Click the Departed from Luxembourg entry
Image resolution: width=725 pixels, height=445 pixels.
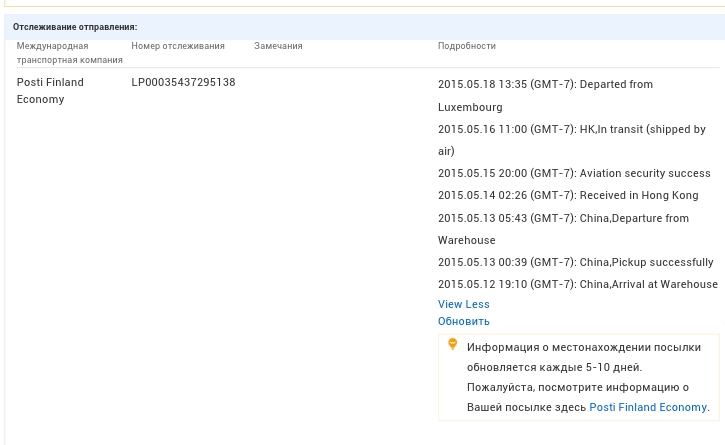point(545,96)
